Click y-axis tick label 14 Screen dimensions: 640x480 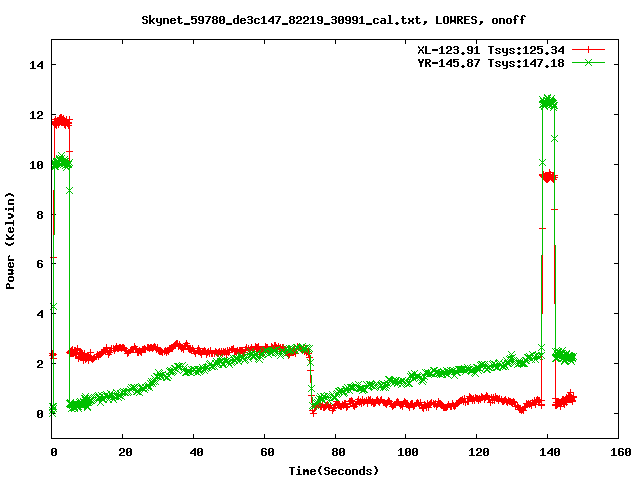(36, 65)
